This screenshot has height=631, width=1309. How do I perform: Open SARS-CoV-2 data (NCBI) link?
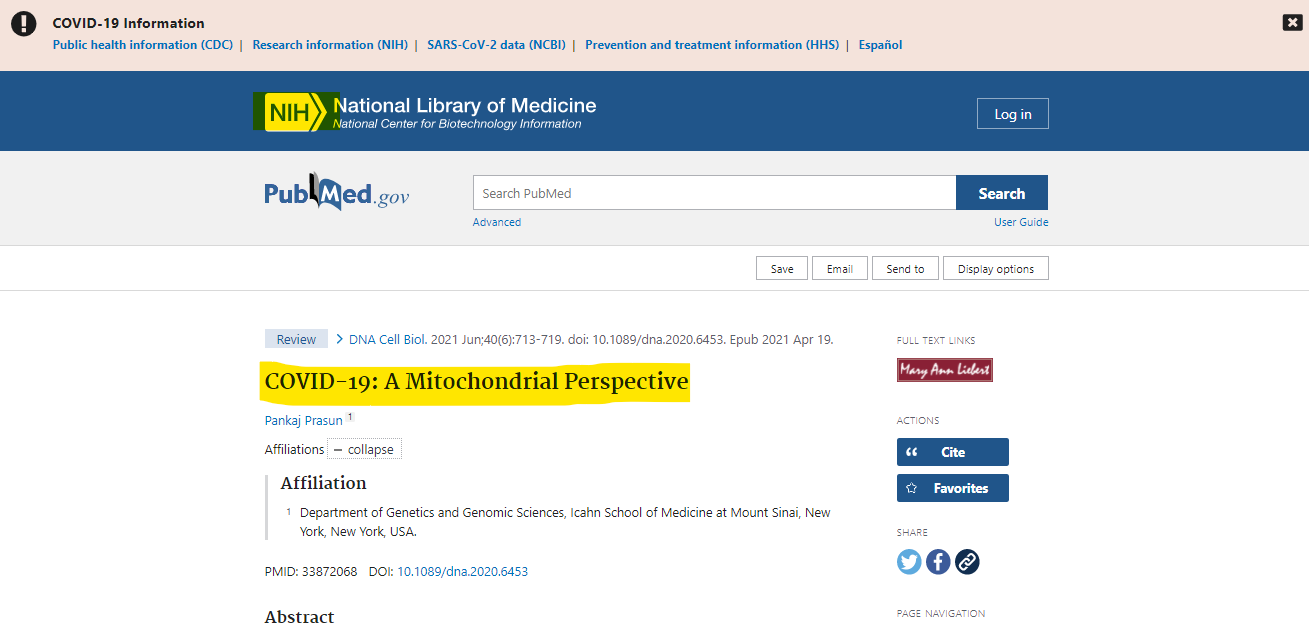(496, 45)
